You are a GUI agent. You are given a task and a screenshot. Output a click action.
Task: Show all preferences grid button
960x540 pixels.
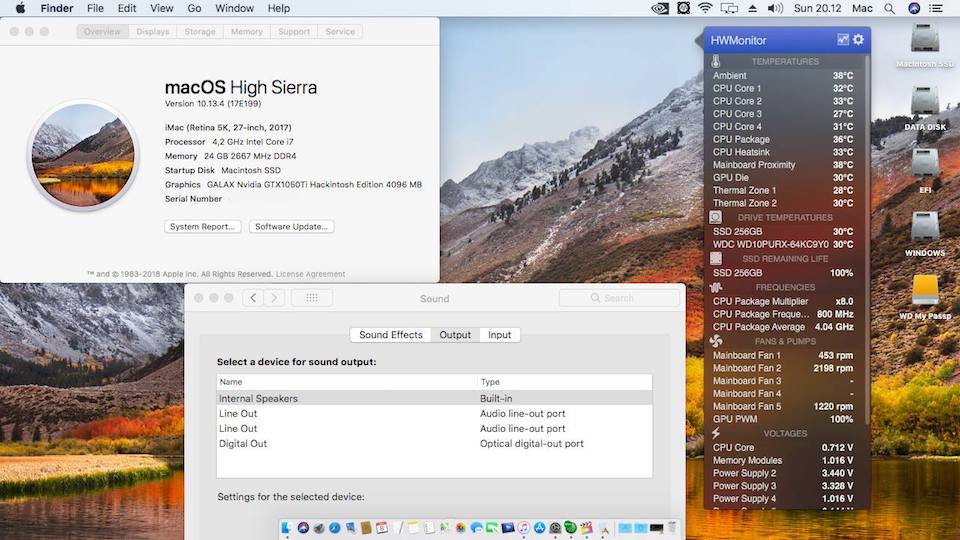click(x=312, y=298)
